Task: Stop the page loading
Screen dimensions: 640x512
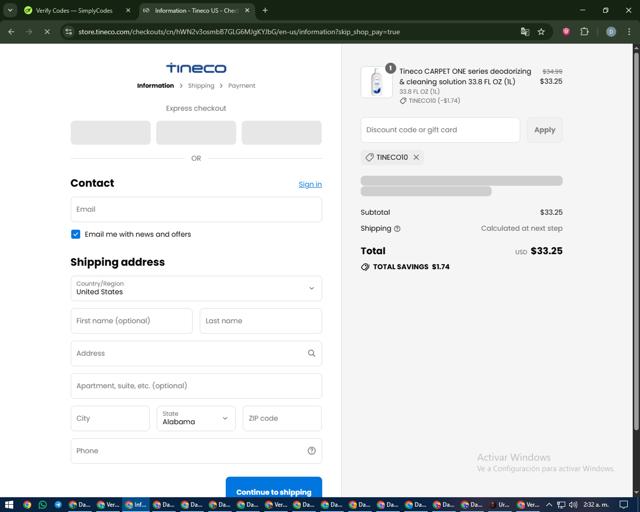Action: pos(47,32)
